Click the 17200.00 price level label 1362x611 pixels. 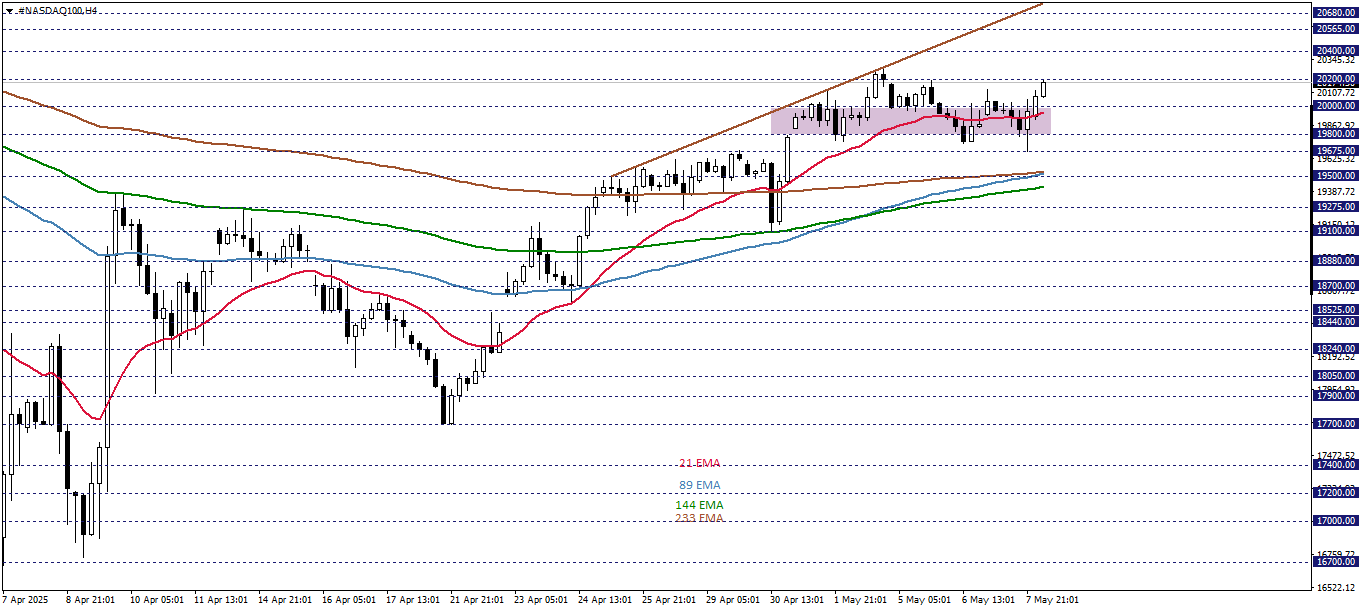click(1336, 493)
